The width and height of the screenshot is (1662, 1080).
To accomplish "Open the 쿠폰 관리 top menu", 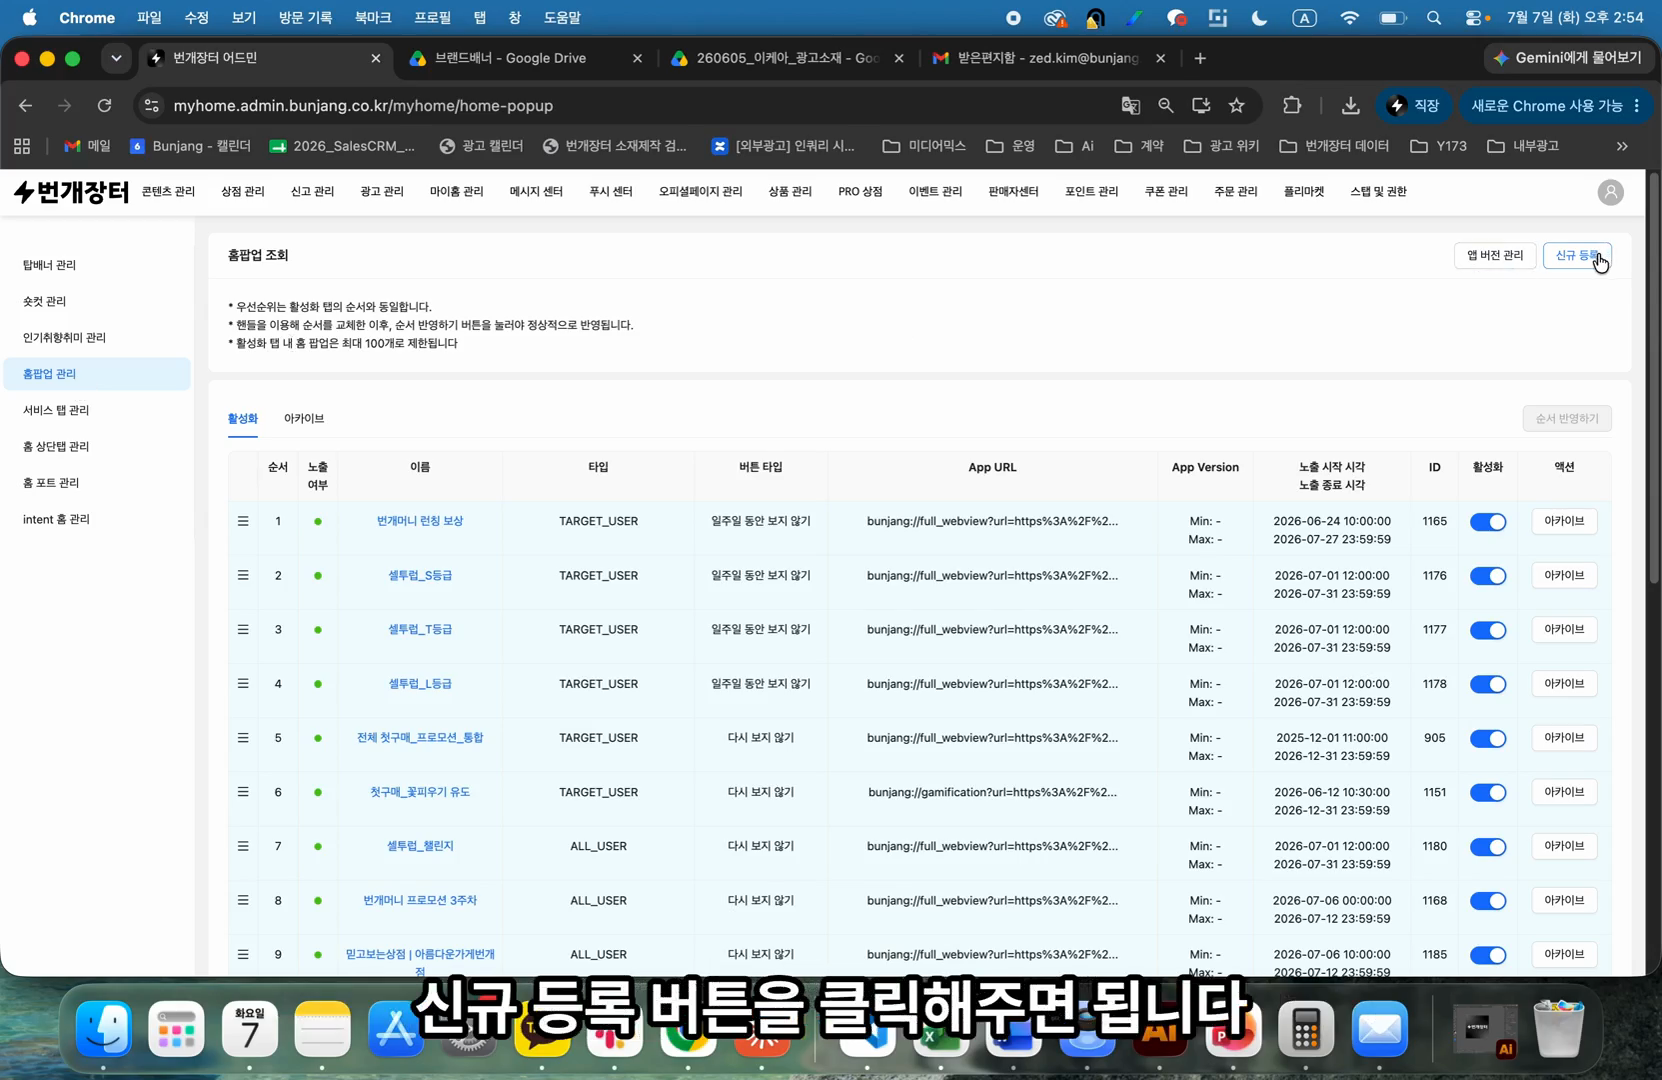I will coord(1166,192).
